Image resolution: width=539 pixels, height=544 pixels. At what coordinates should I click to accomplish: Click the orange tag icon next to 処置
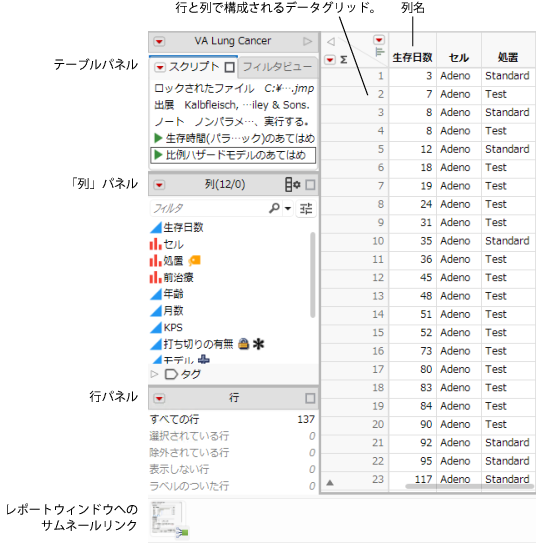195,261
